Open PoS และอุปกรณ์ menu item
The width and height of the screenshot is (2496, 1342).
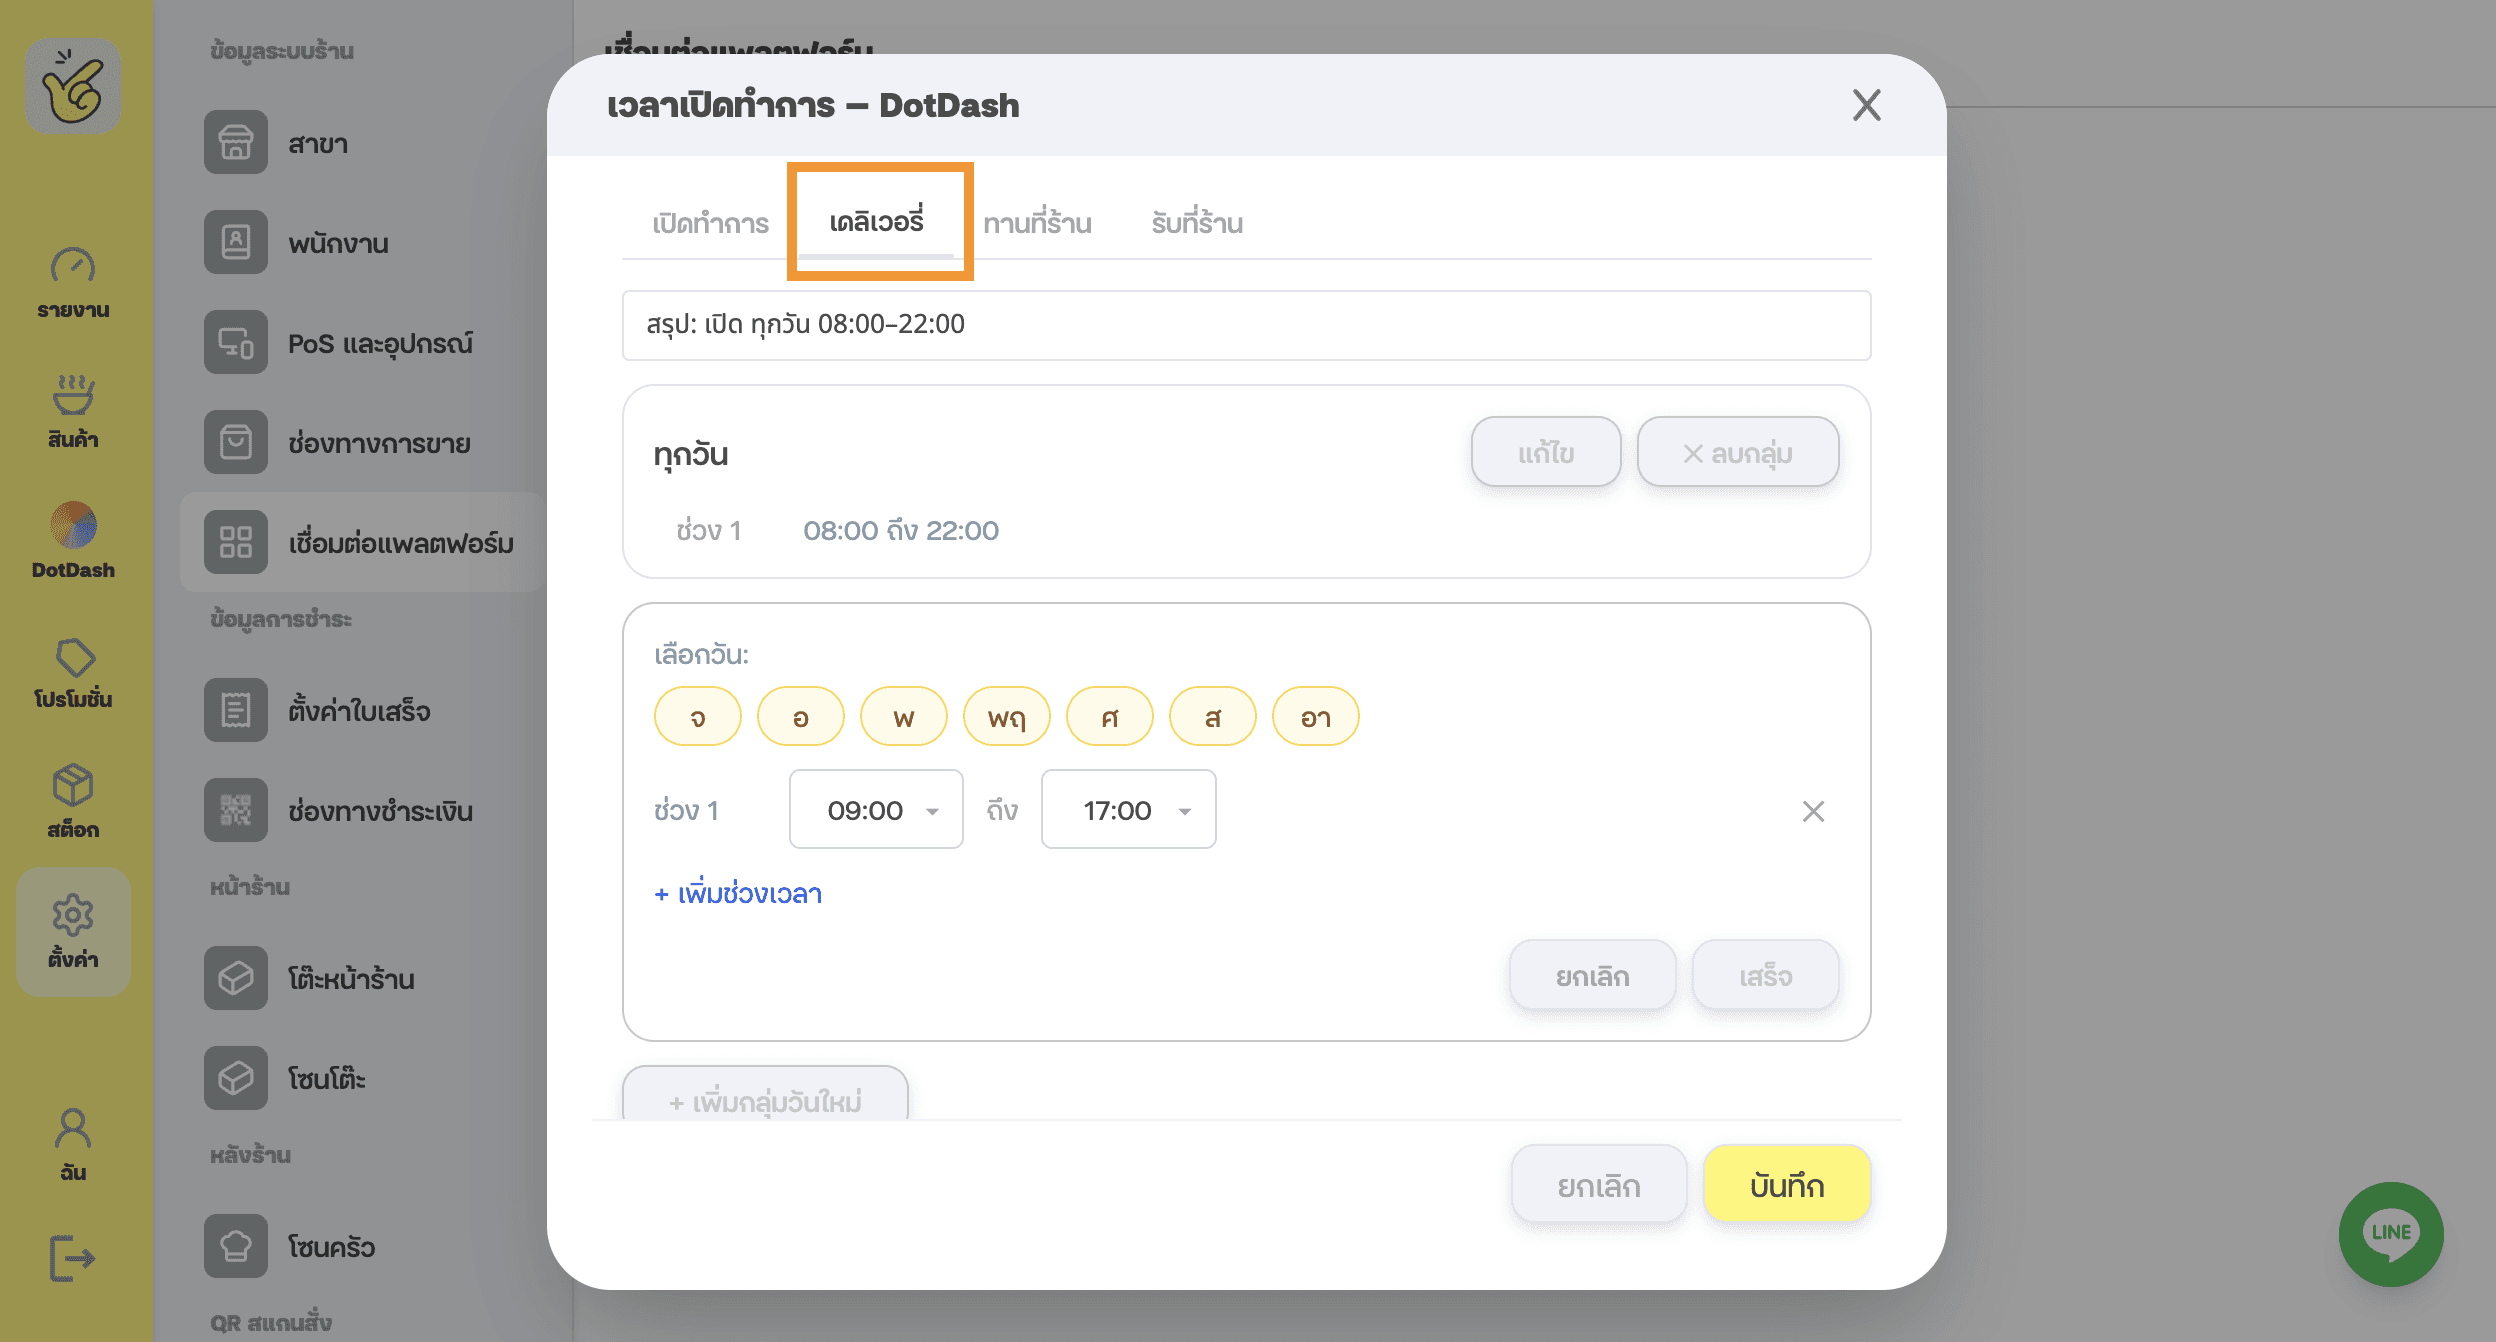[x=361, y=343]
